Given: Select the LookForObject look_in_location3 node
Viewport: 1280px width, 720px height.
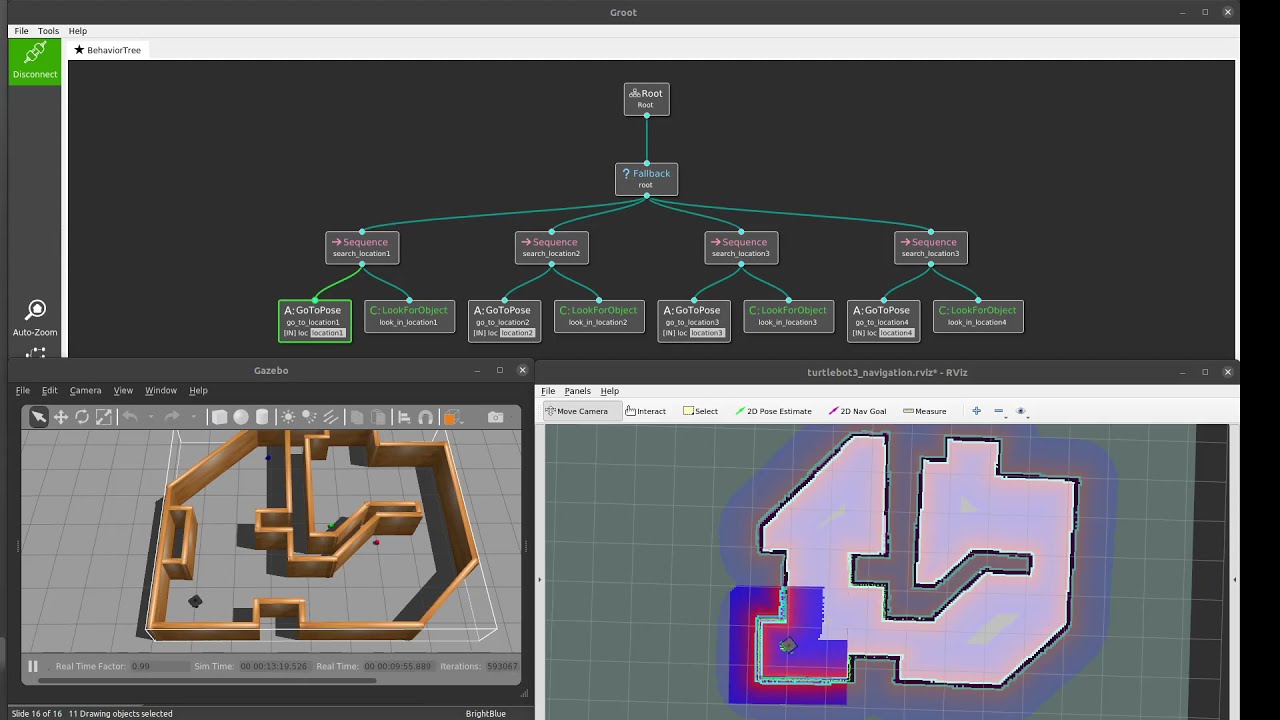Looking at the screenshot, I should point(788,316).
